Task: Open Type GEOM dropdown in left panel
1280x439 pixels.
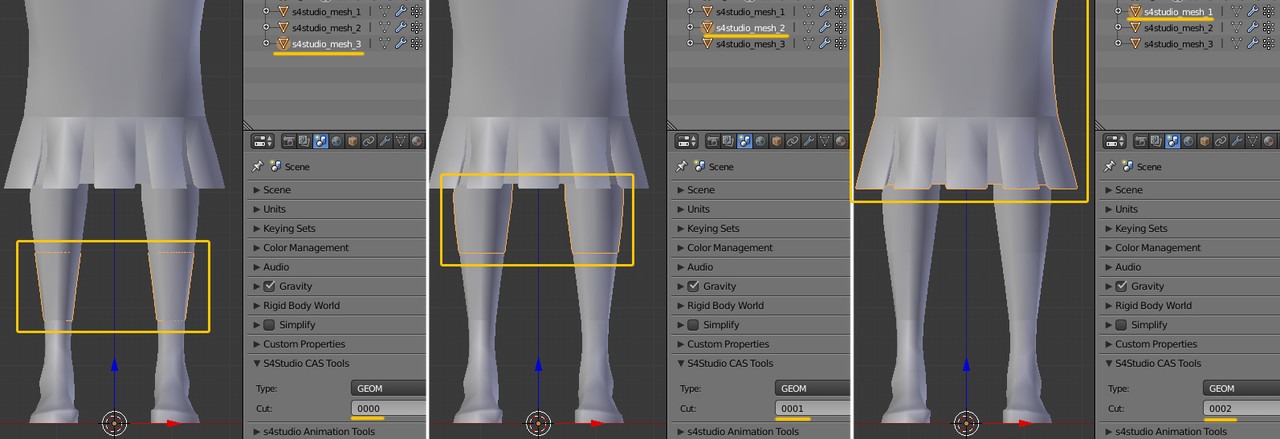Action: point(388,388)
